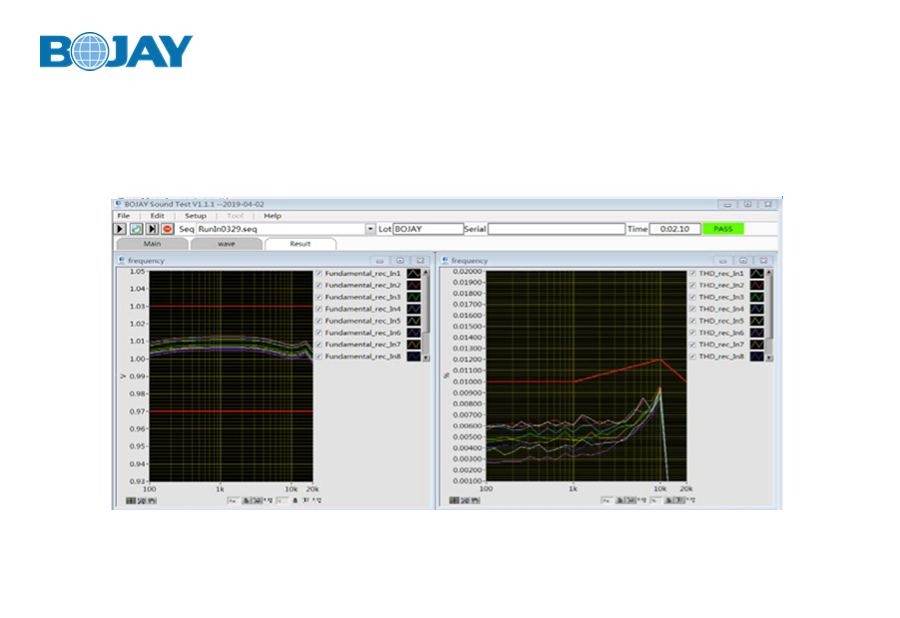Toggle the Fundamental_rec_In7 checkbox
The width and height of the screenshot is (900, 618).
319,344
